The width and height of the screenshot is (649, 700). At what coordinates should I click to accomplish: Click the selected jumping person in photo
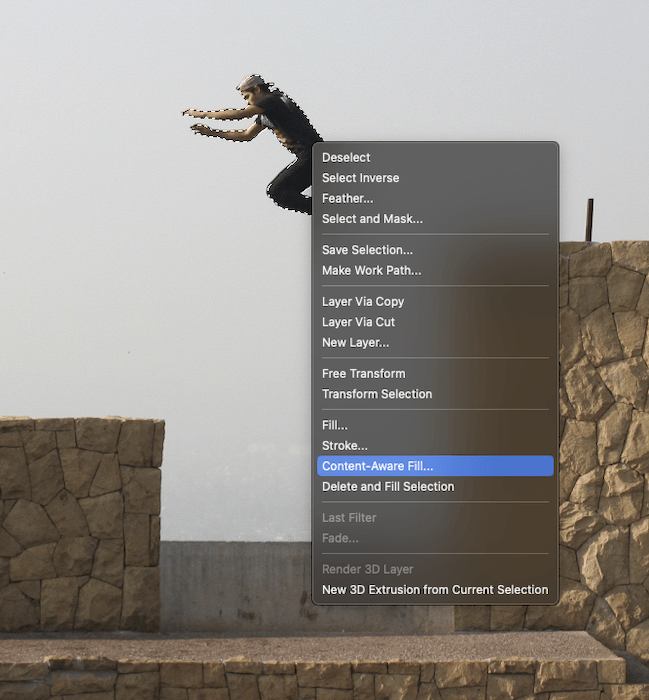286,121
